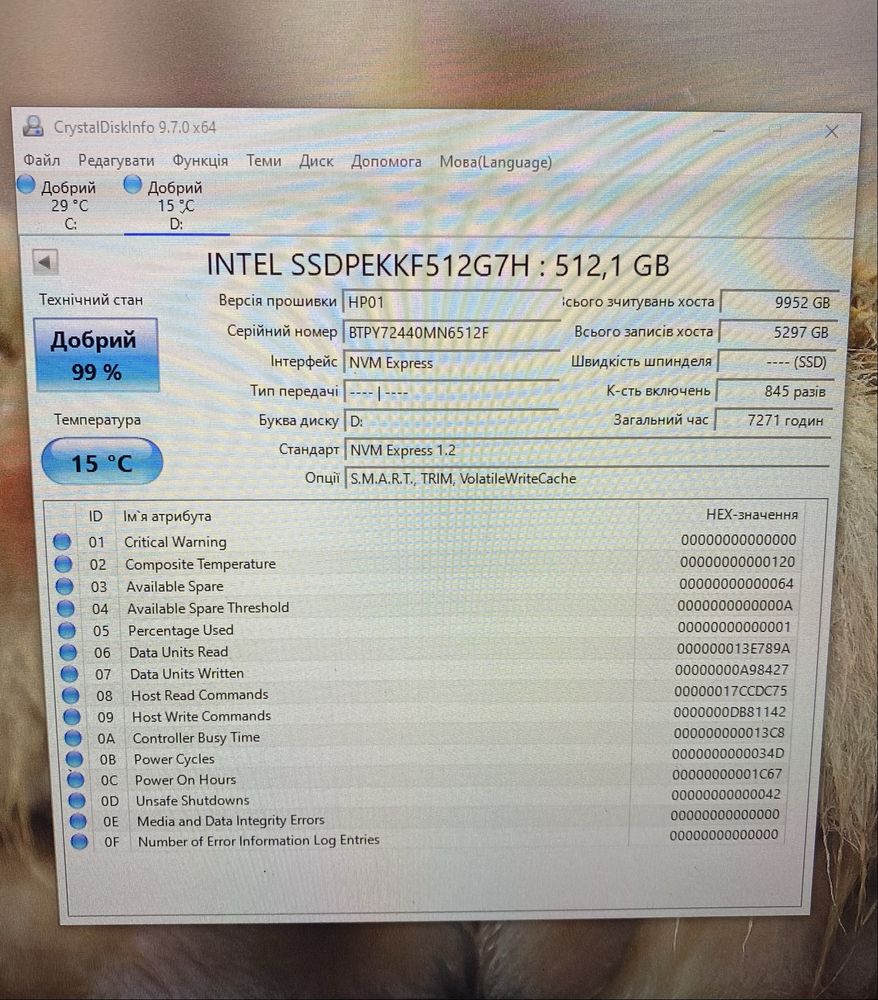878x1000 pixels.
Task: Open the Мова(Language) menu
Action: 495,163
